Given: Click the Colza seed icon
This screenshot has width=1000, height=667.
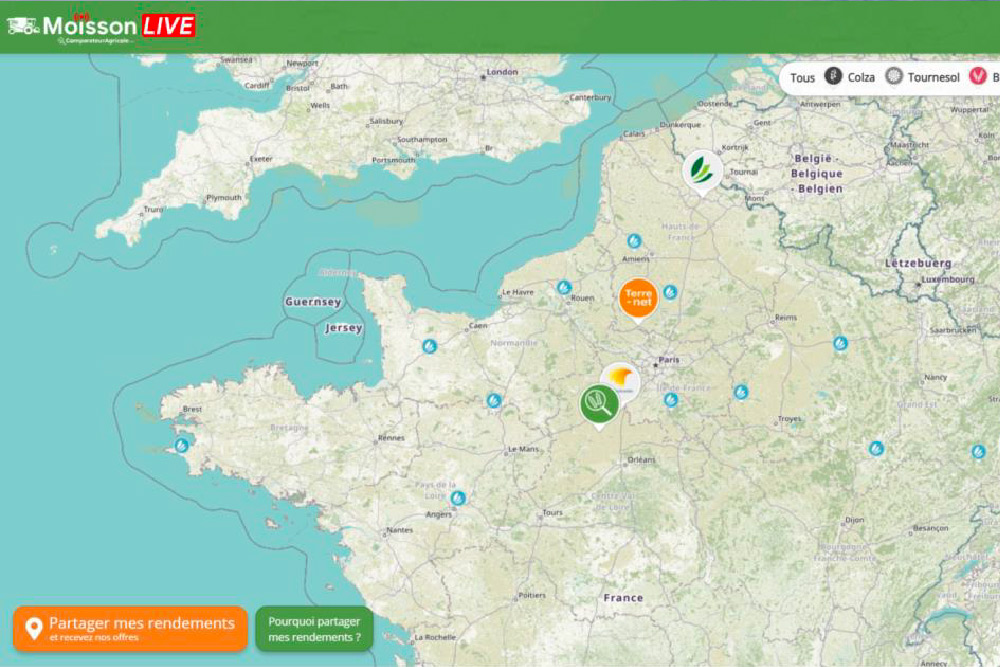Looking at the screenshot, I should [833, 77].
